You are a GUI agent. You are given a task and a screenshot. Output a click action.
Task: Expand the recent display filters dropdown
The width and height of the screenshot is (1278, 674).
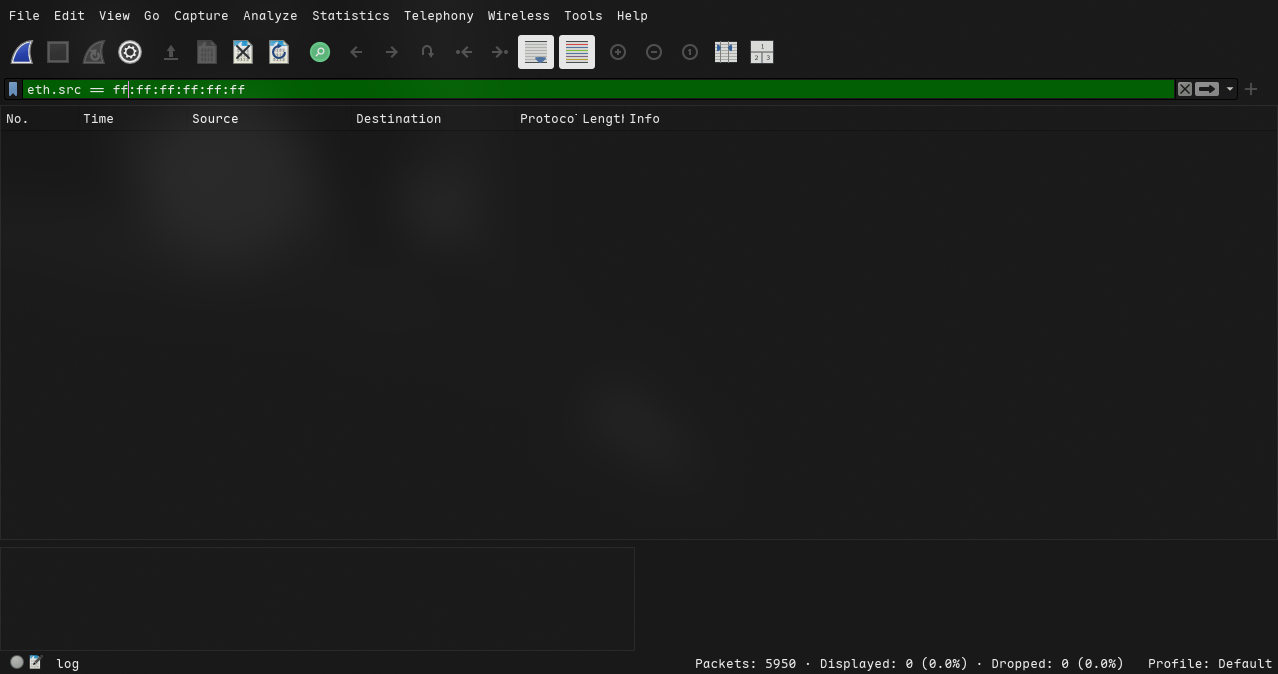click(1230, 89)
